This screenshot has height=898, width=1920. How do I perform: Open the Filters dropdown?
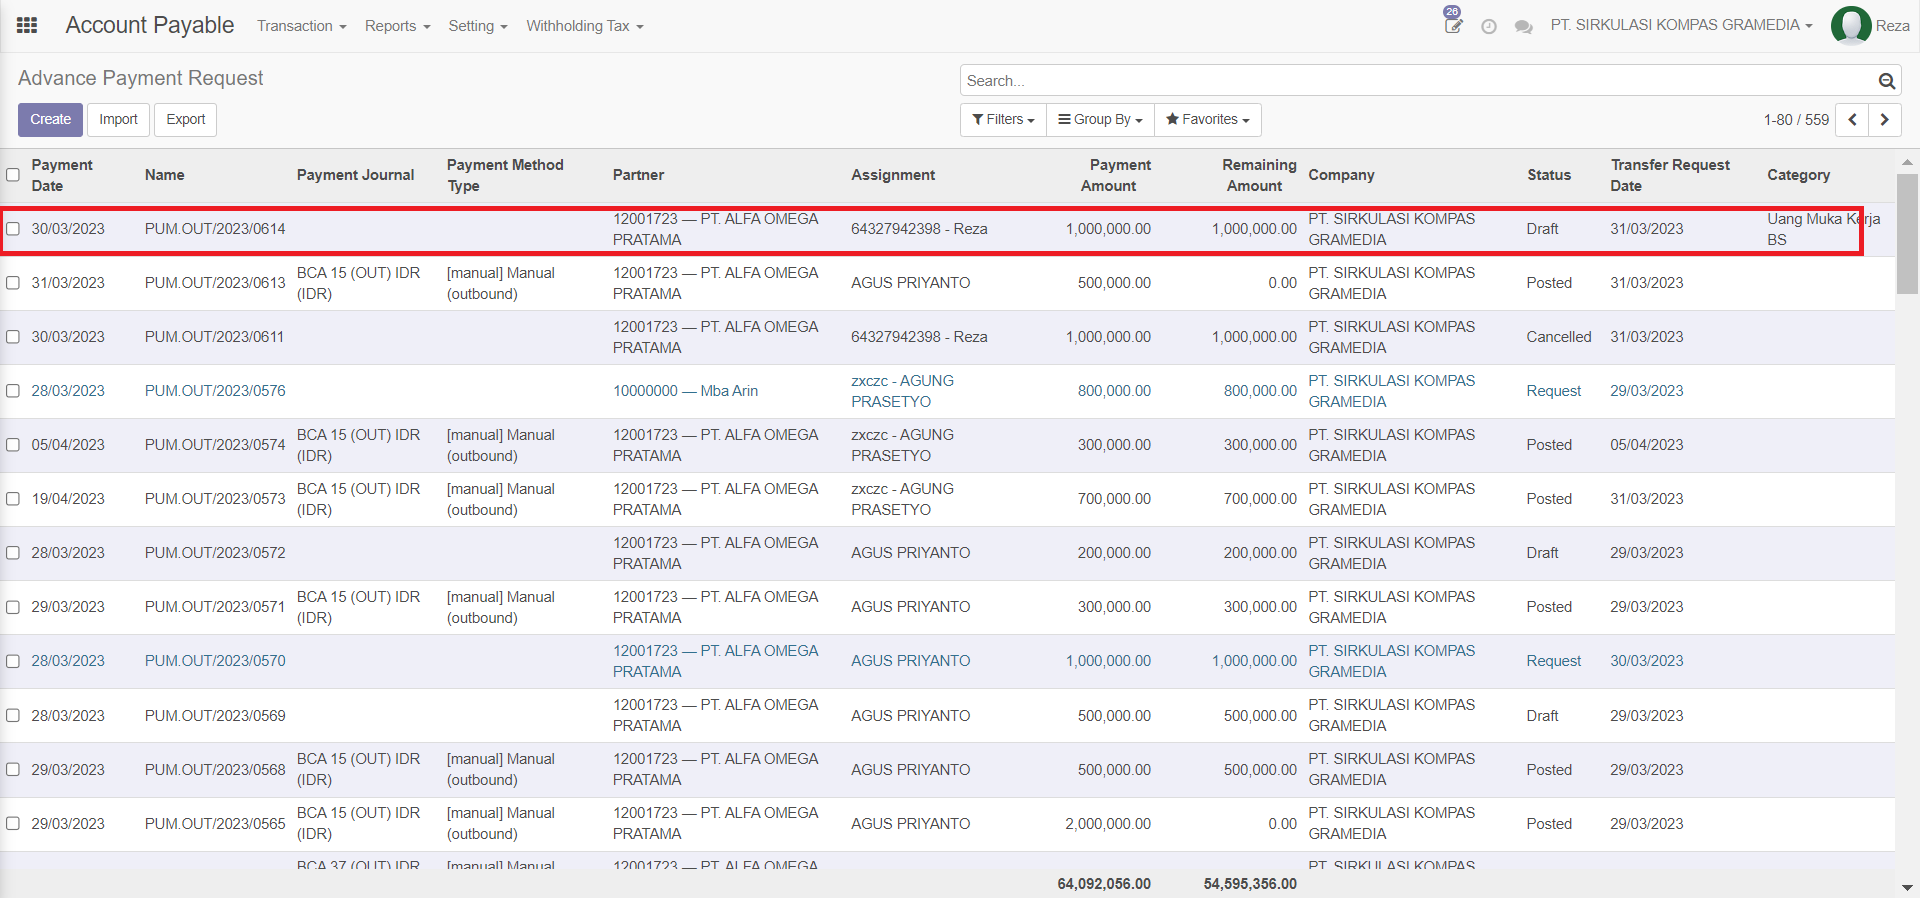coord(1003,120)
